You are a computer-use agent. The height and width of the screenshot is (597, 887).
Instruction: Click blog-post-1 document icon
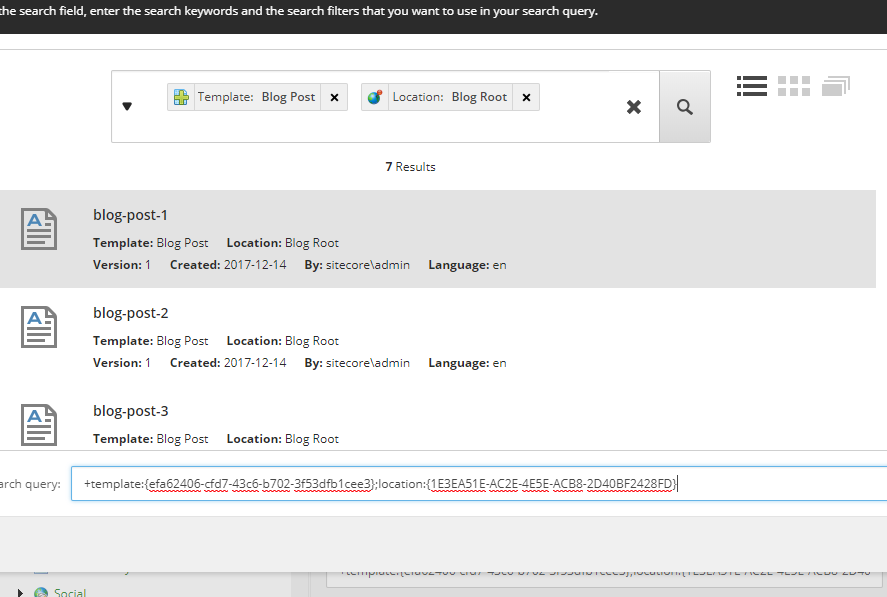39,229
